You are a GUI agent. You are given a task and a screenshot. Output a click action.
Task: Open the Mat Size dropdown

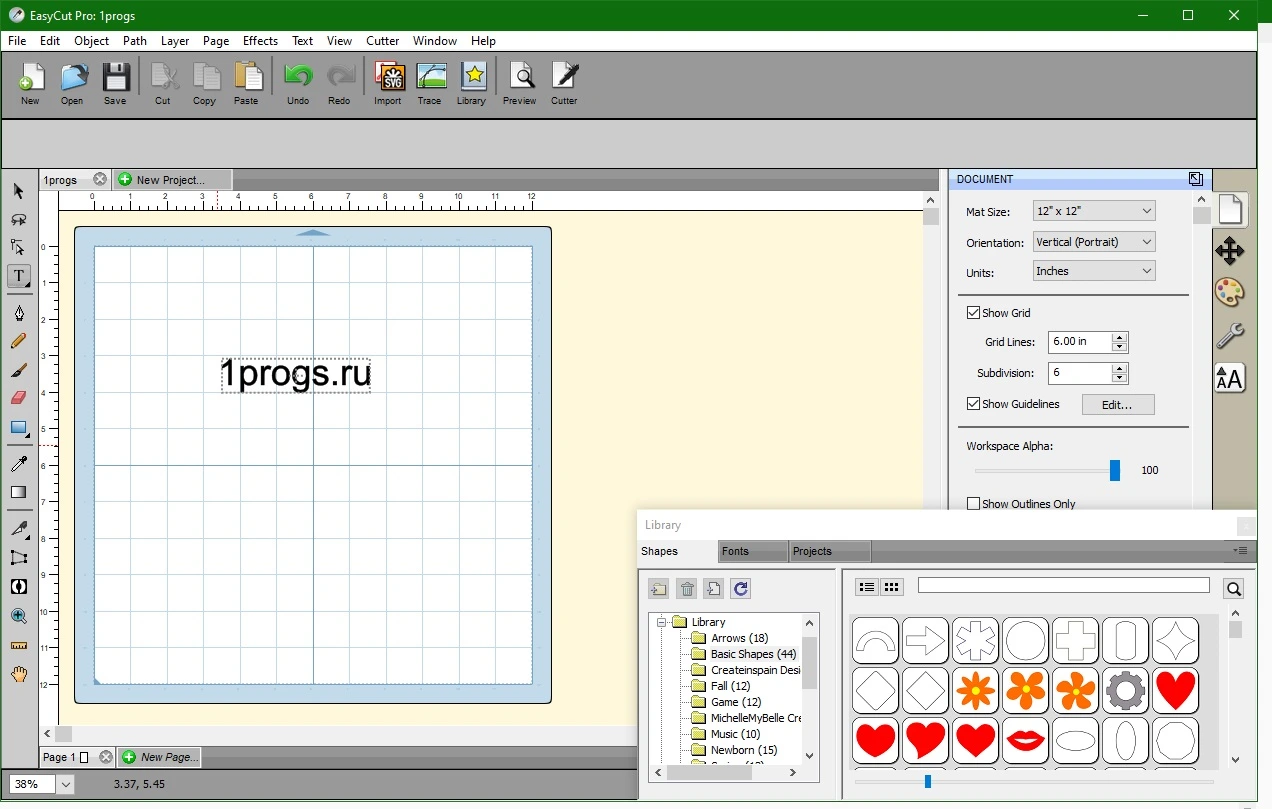pyautogui.click(x=1094, y=211)
